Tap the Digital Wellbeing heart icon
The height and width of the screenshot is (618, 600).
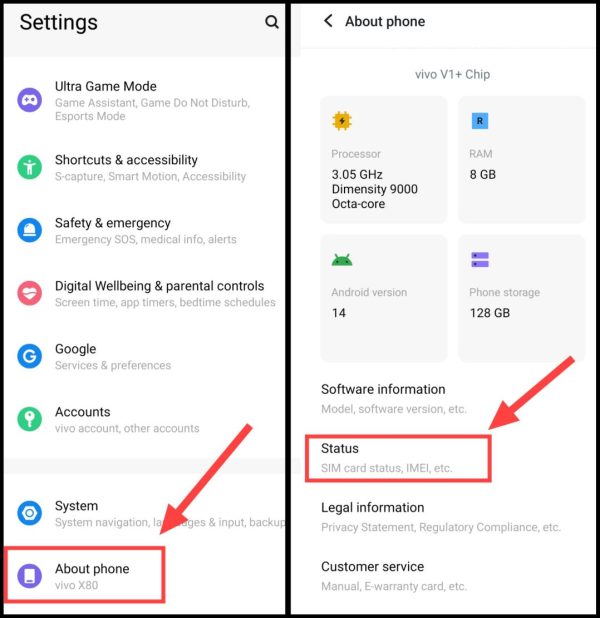tap(30, 293)
